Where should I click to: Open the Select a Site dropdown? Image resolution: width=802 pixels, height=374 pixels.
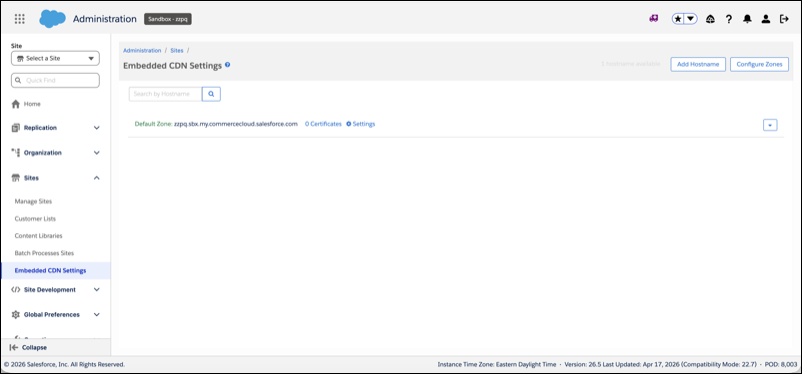pos(55,58)
